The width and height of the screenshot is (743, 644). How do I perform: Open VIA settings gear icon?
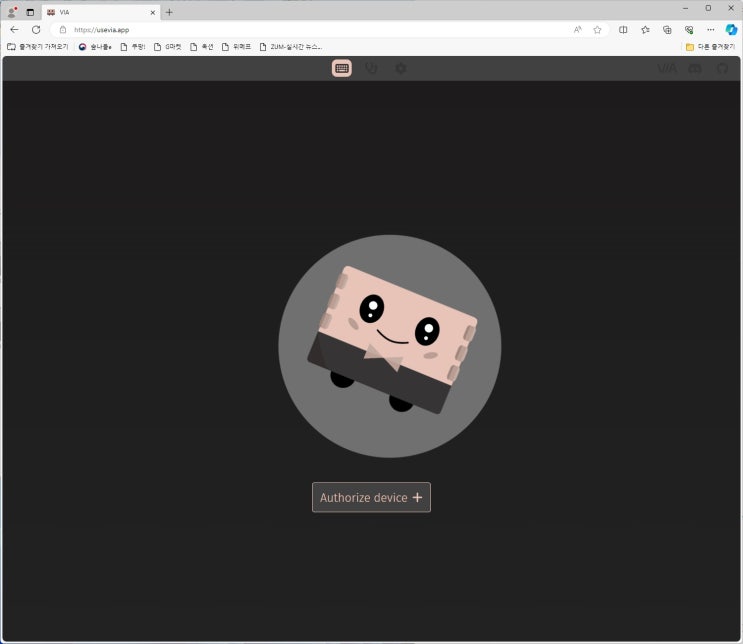click(x=401, y=68)
